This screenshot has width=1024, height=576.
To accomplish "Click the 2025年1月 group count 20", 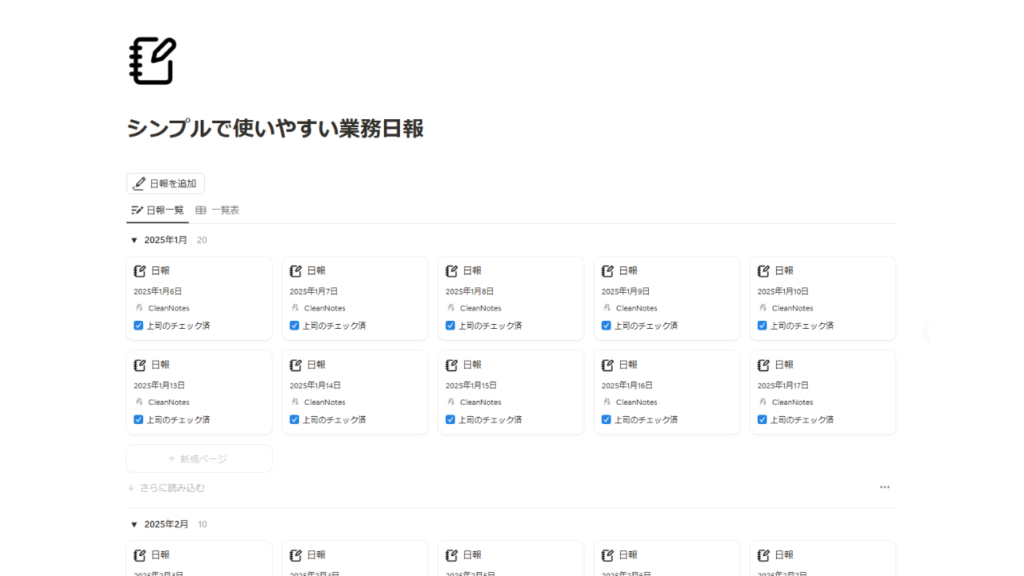I will (202, 240).
